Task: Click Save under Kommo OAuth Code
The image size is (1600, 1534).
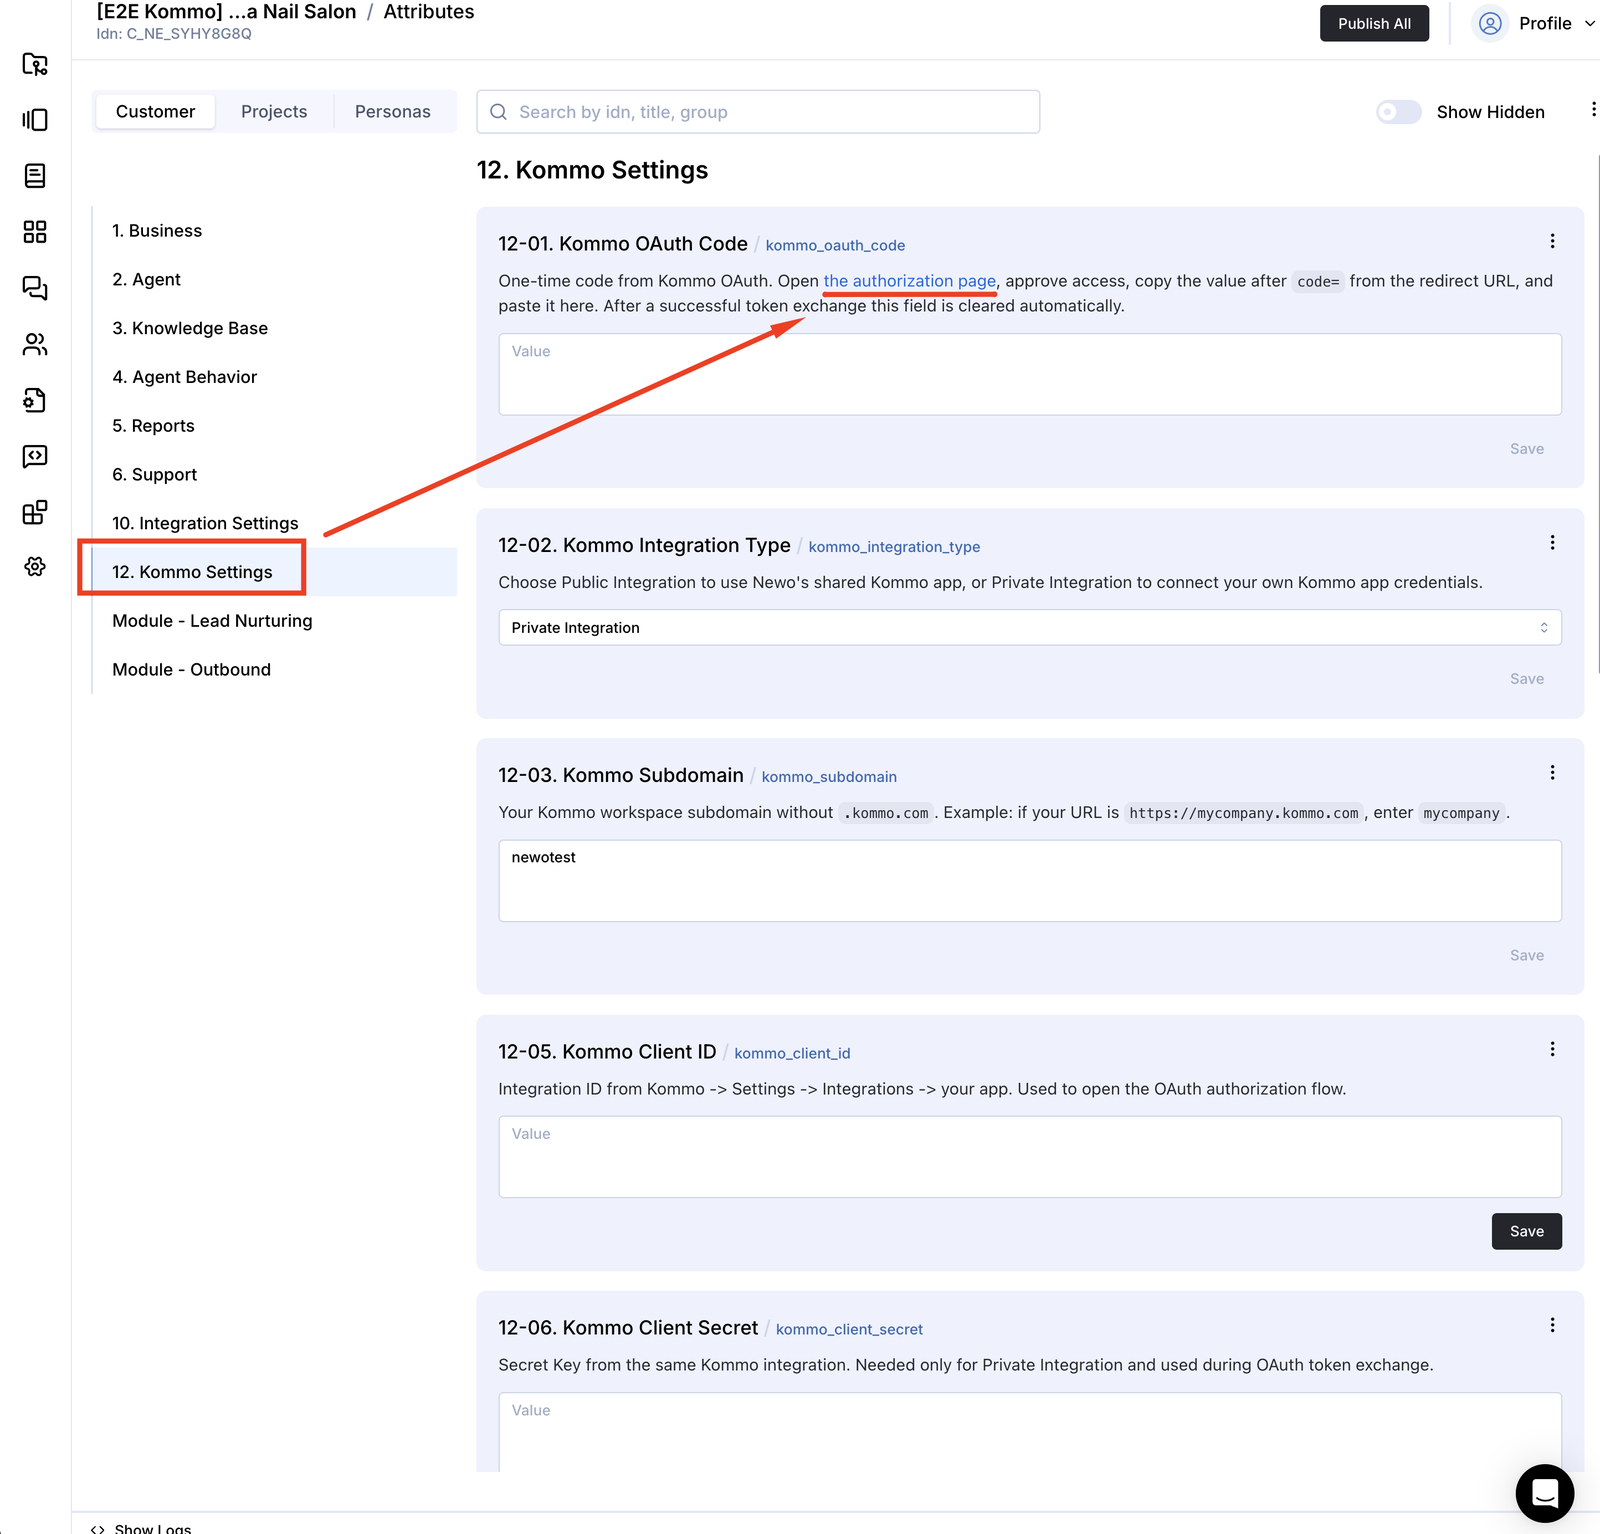Action: coord(1526,449)
